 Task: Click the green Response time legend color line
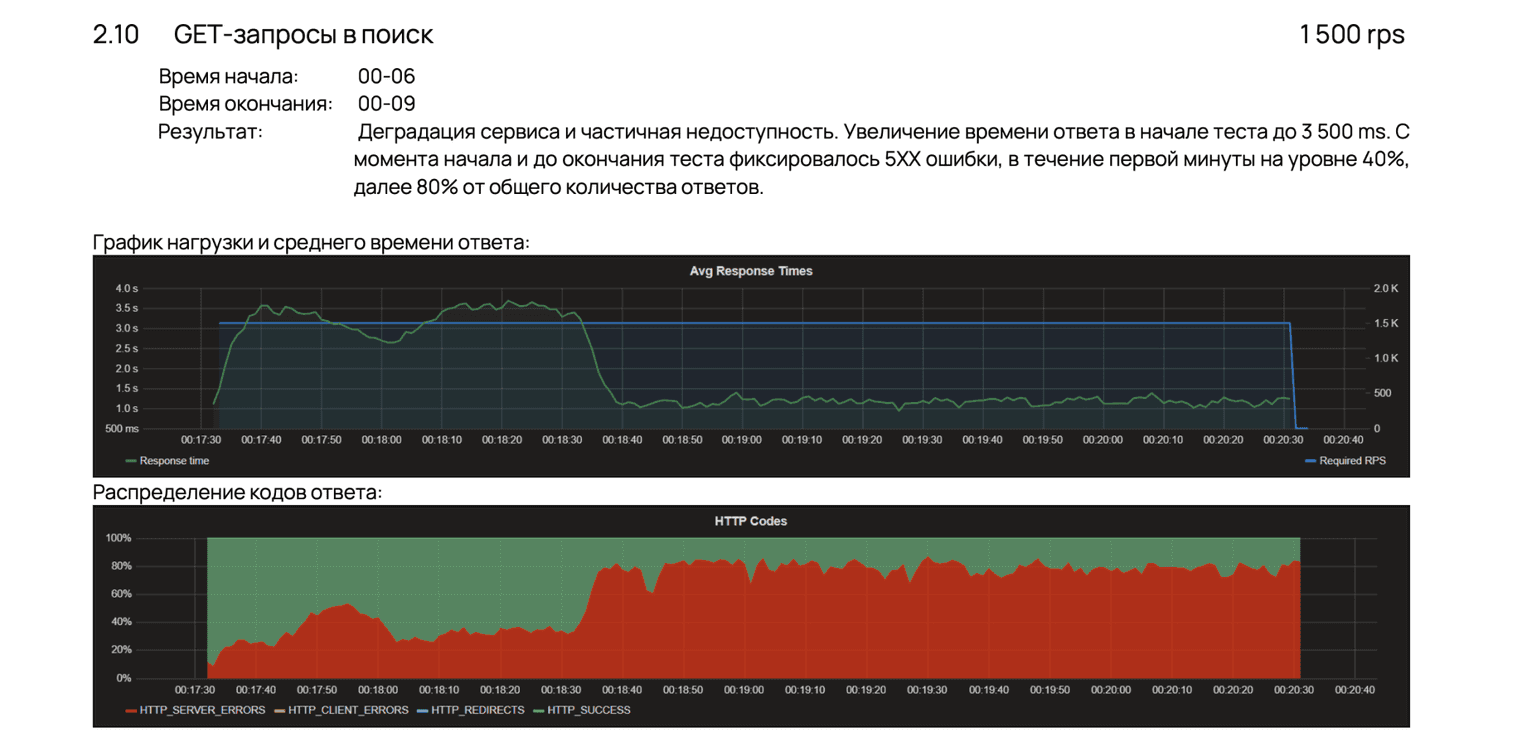click(131, 461)
